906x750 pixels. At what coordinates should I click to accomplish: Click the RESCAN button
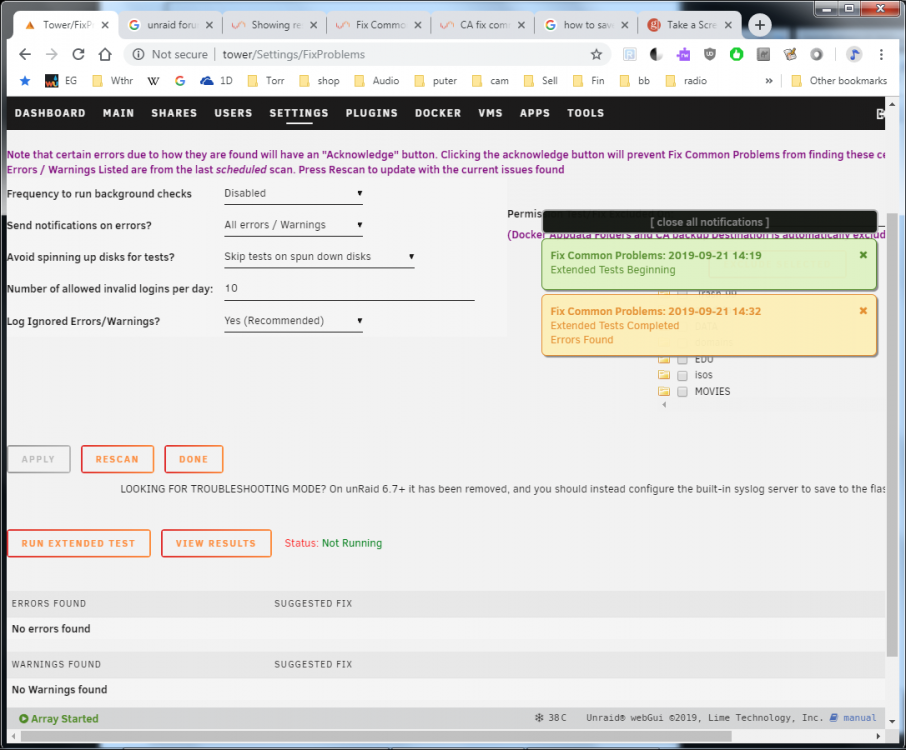click(117, 459)
